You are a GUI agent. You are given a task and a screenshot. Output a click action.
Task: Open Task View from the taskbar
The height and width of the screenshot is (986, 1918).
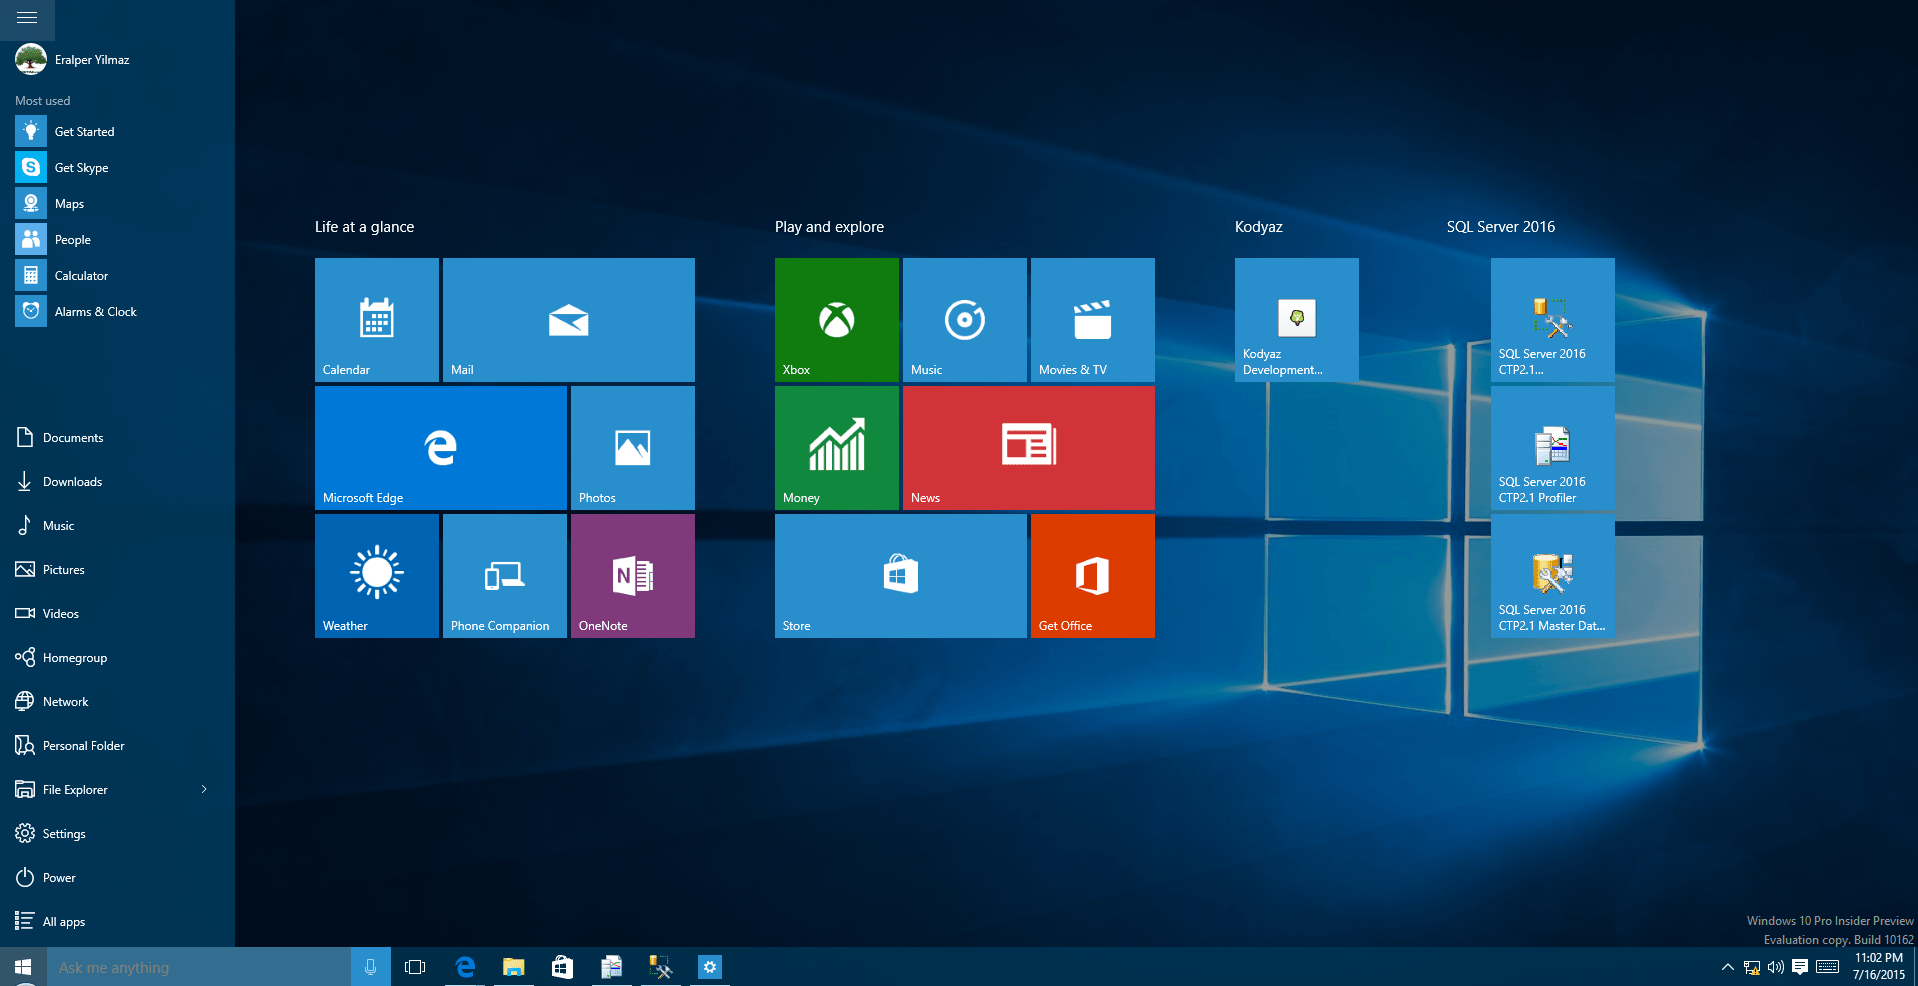414,967
